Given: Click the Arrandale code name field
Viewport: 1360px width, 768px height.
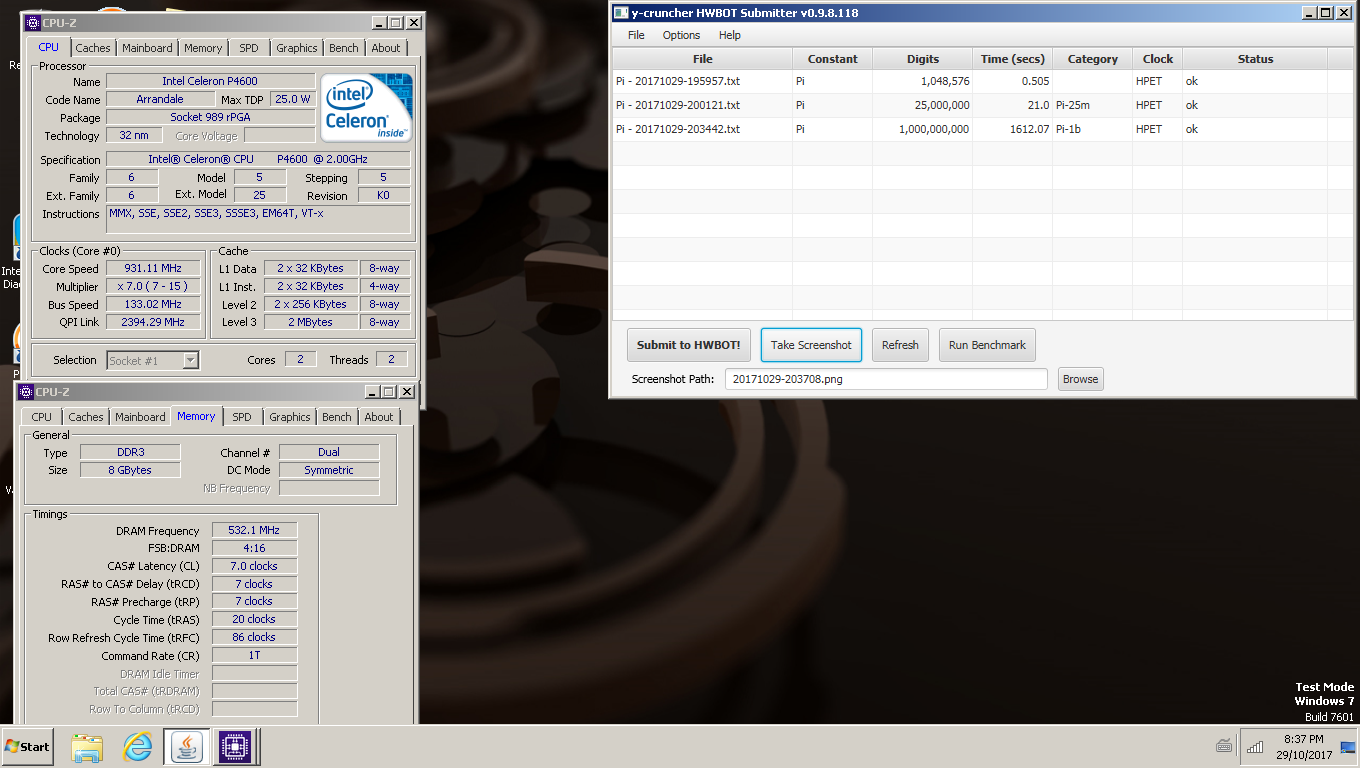Looking at the screenshot, I should click(160, 99).
